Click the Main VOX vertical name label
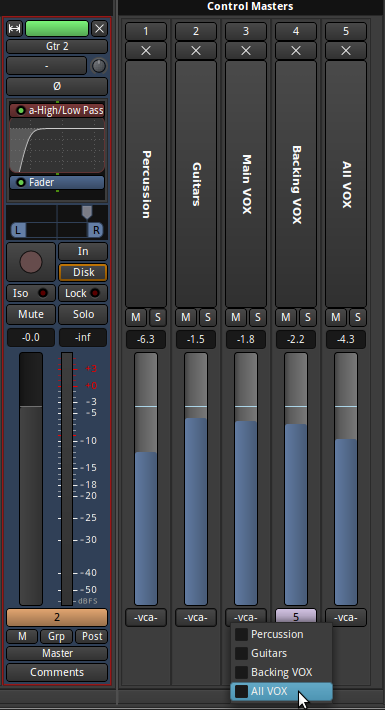 point(246,184)
